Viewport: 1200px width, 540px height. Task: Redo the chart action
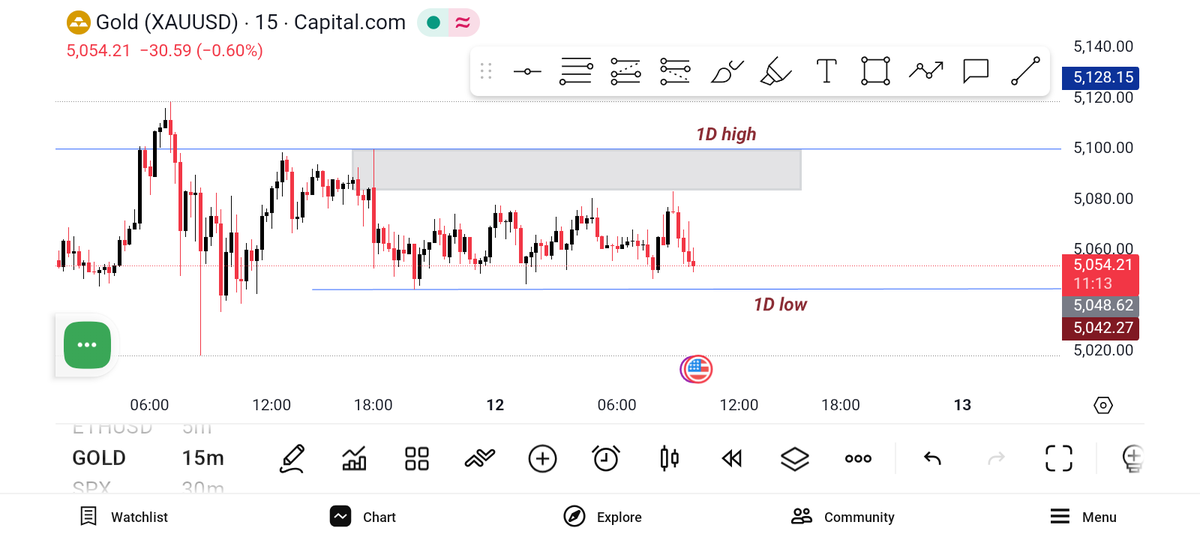pos(996,458)
